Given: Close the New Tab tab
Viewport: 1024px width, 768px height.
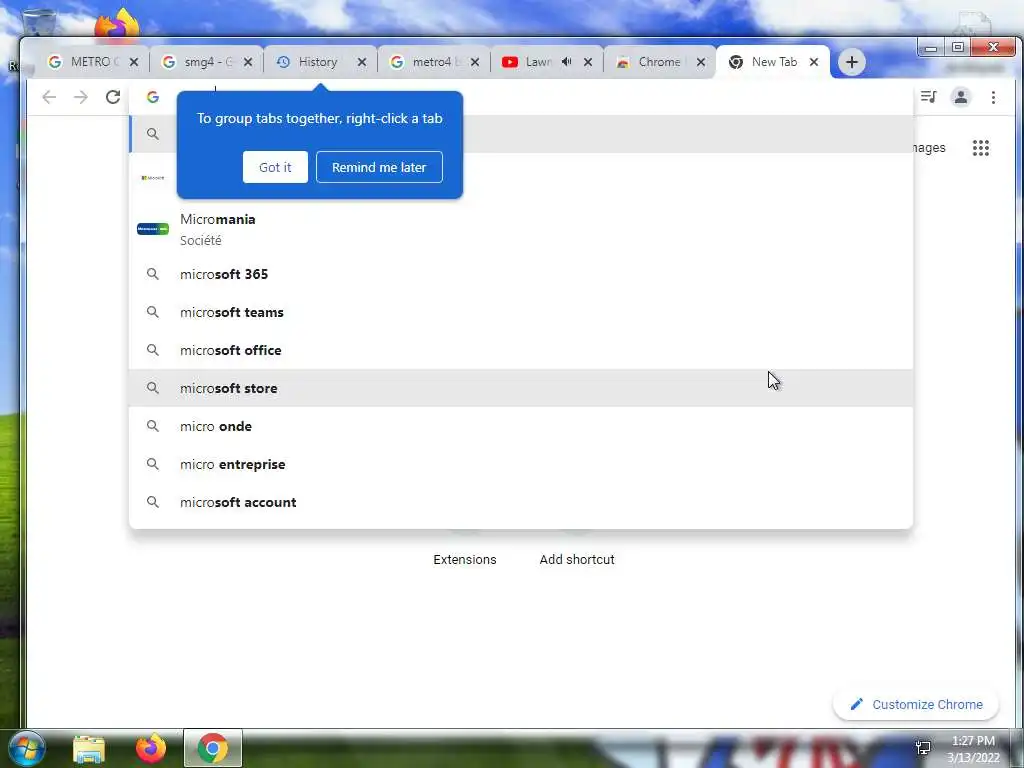Looking at the screenshot, I should click(x=814, y=62).
